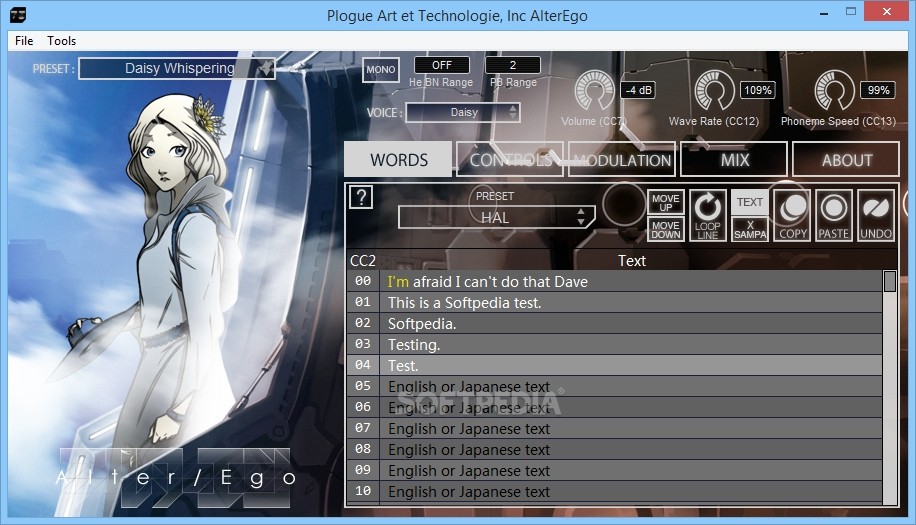The height and width of the screenshot is (525, 916).
Task: Select line 02 "Softpedia."
Action: [630, 324]
